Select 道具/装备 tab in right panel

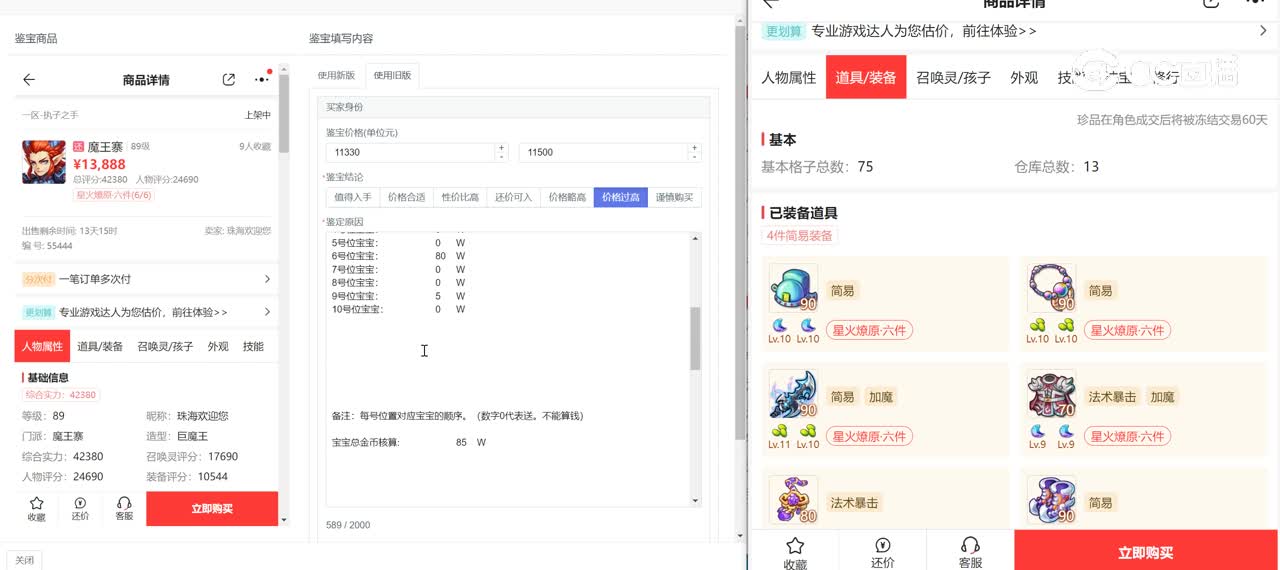866,77
